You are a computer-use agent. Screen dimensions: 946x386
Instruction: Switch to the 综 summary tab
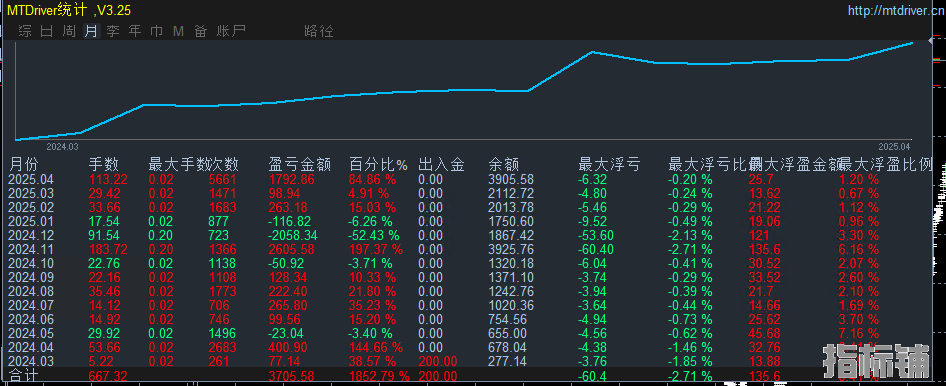coord(25,31)
